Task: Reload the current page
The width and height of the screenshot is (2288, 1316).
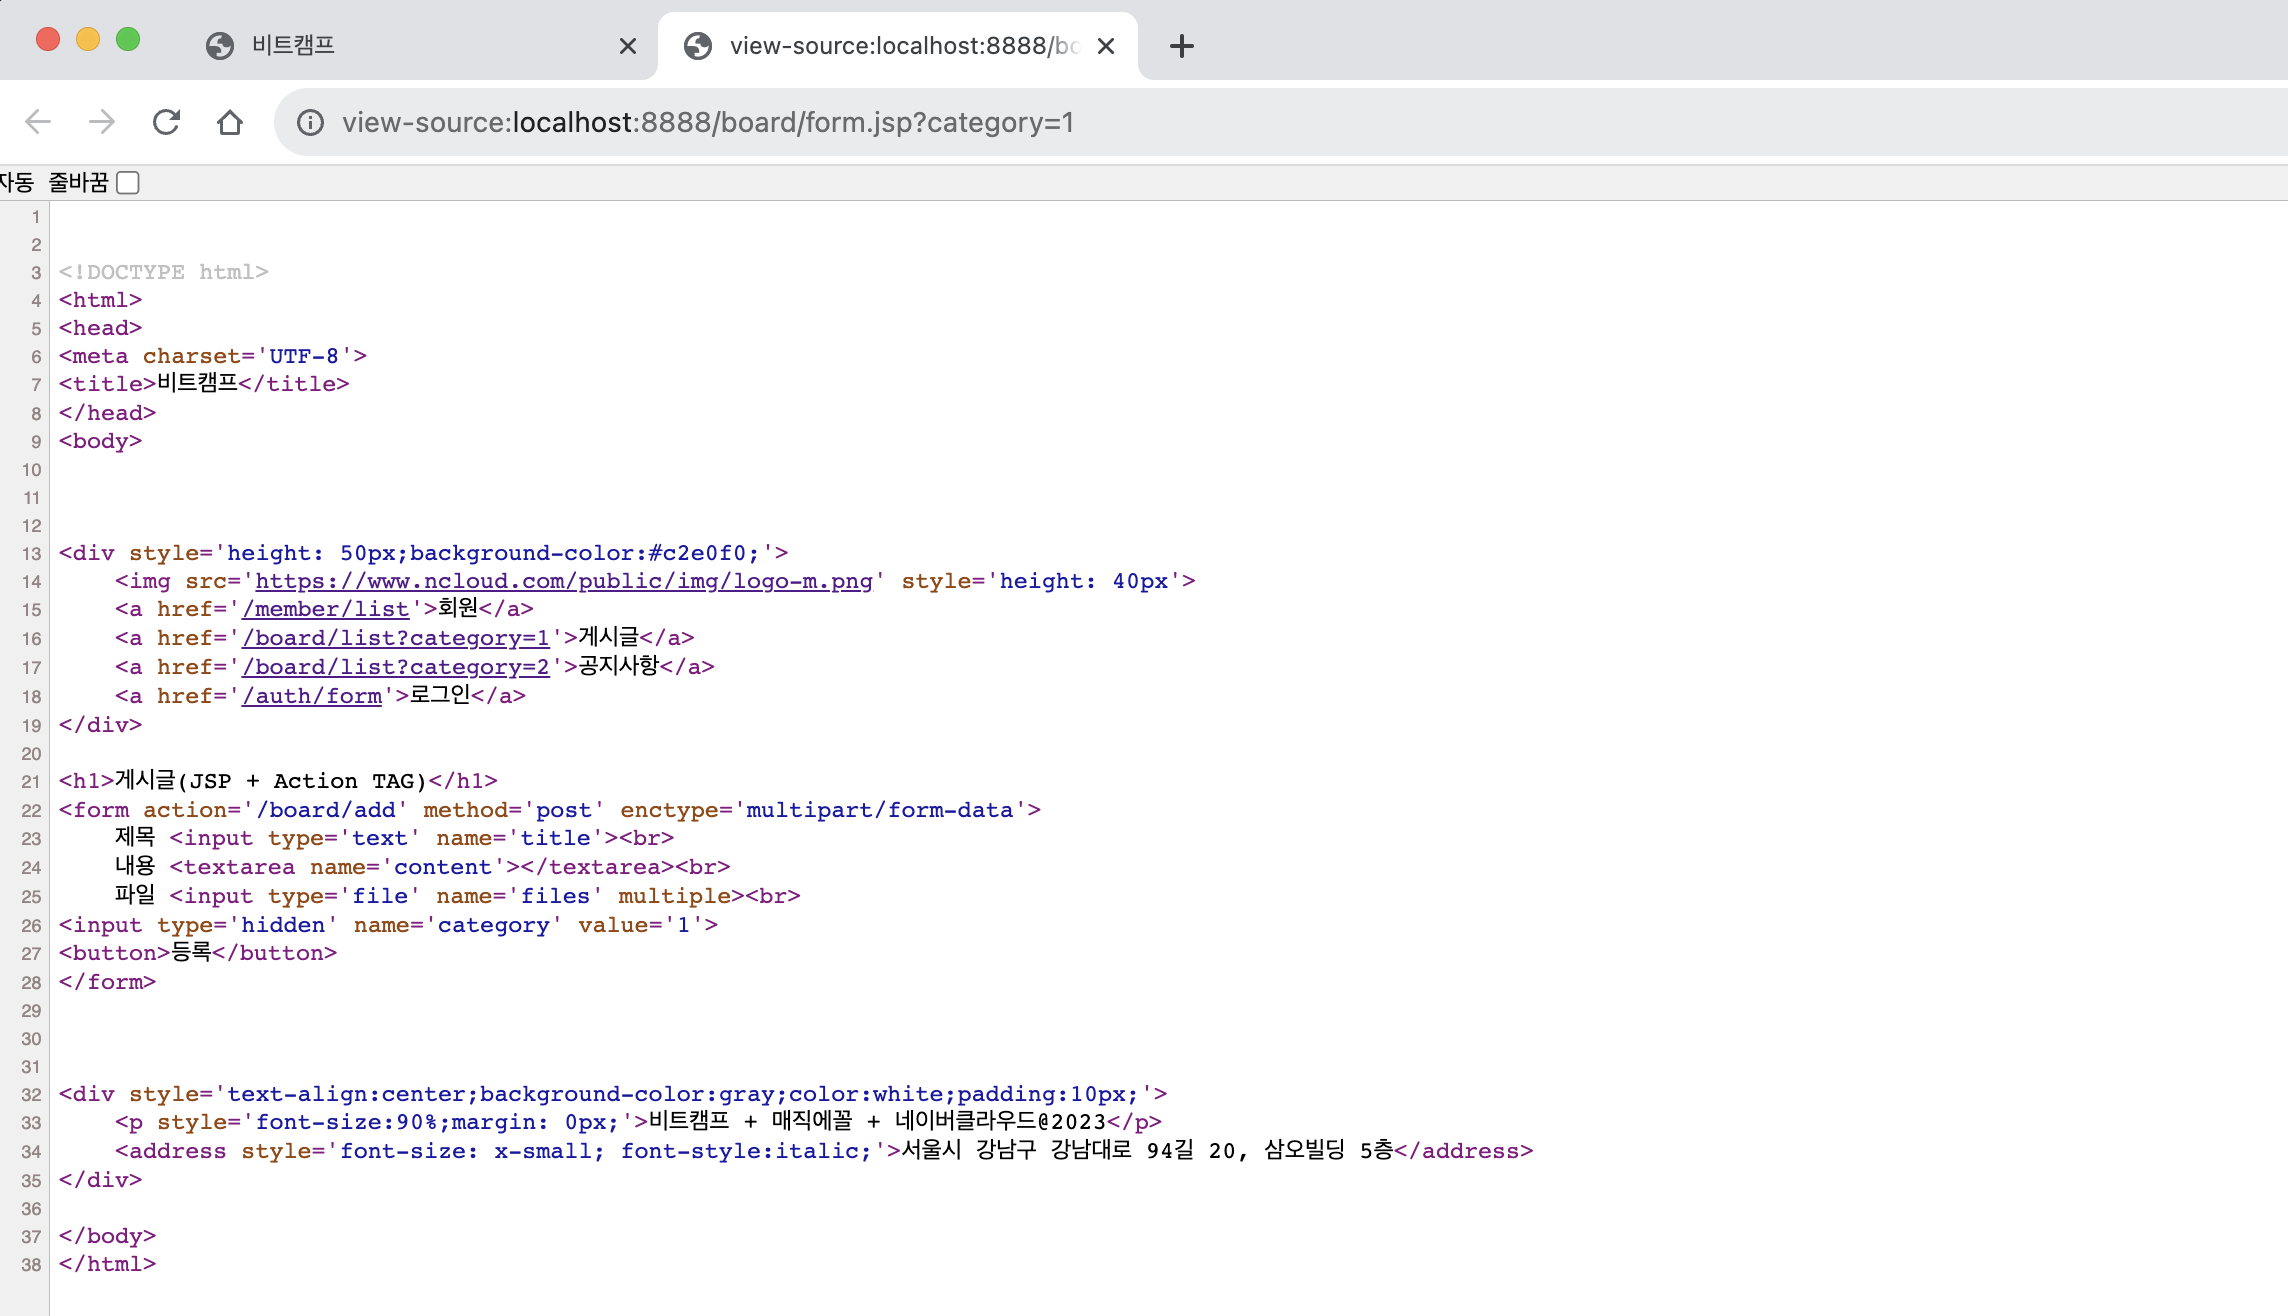Action: click(x=166, y=122)
